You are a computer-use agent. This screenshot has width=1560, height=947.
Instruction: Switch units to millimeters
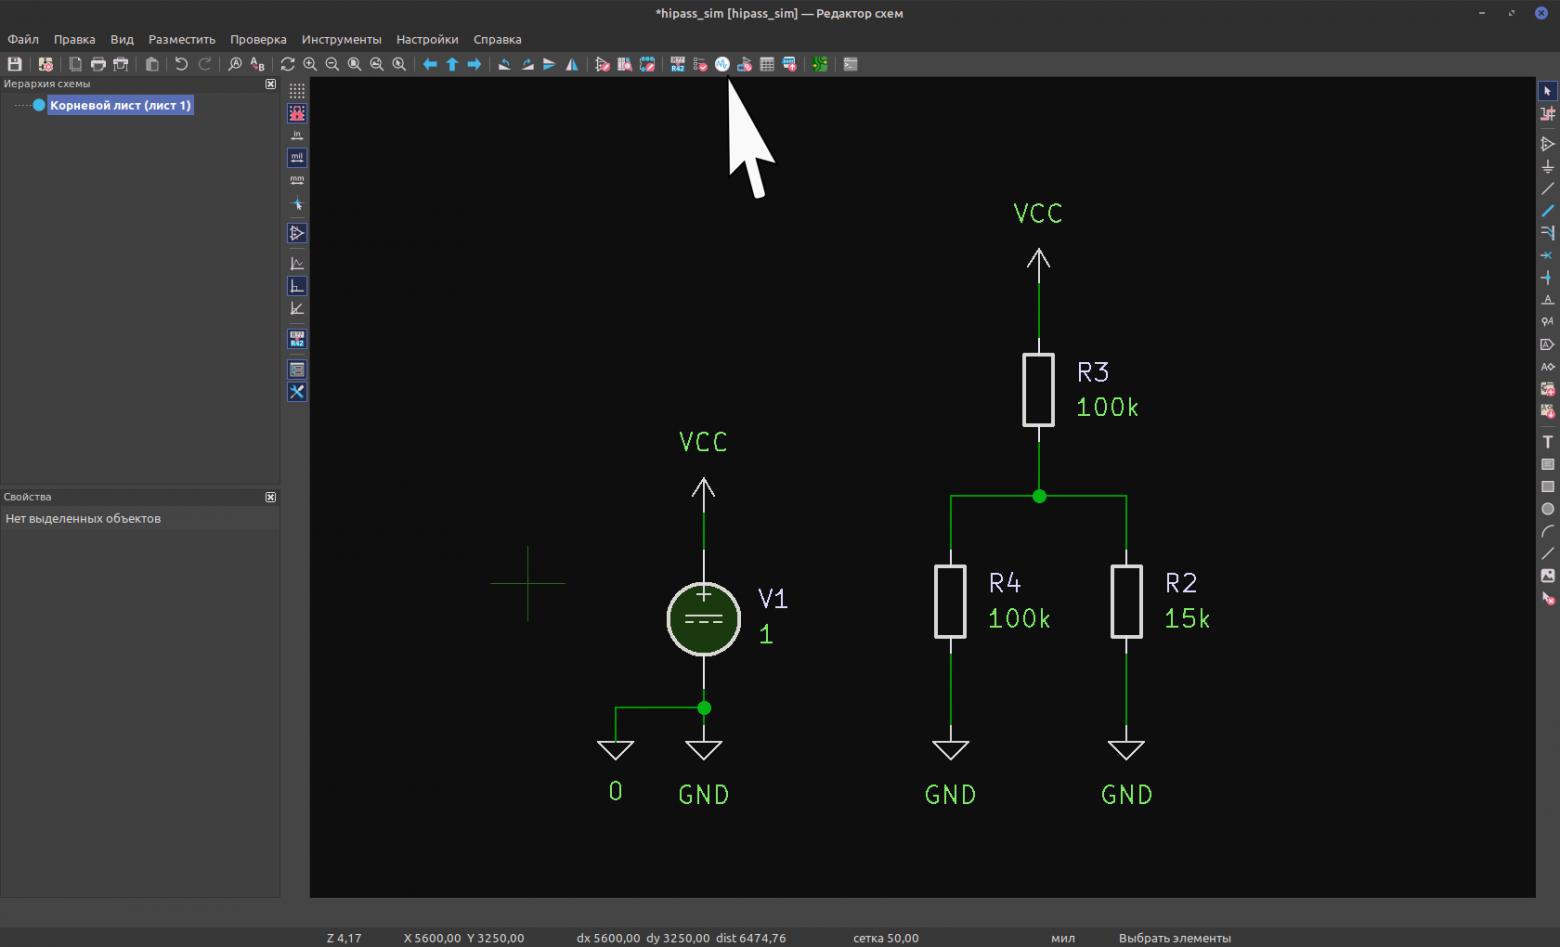297,180
